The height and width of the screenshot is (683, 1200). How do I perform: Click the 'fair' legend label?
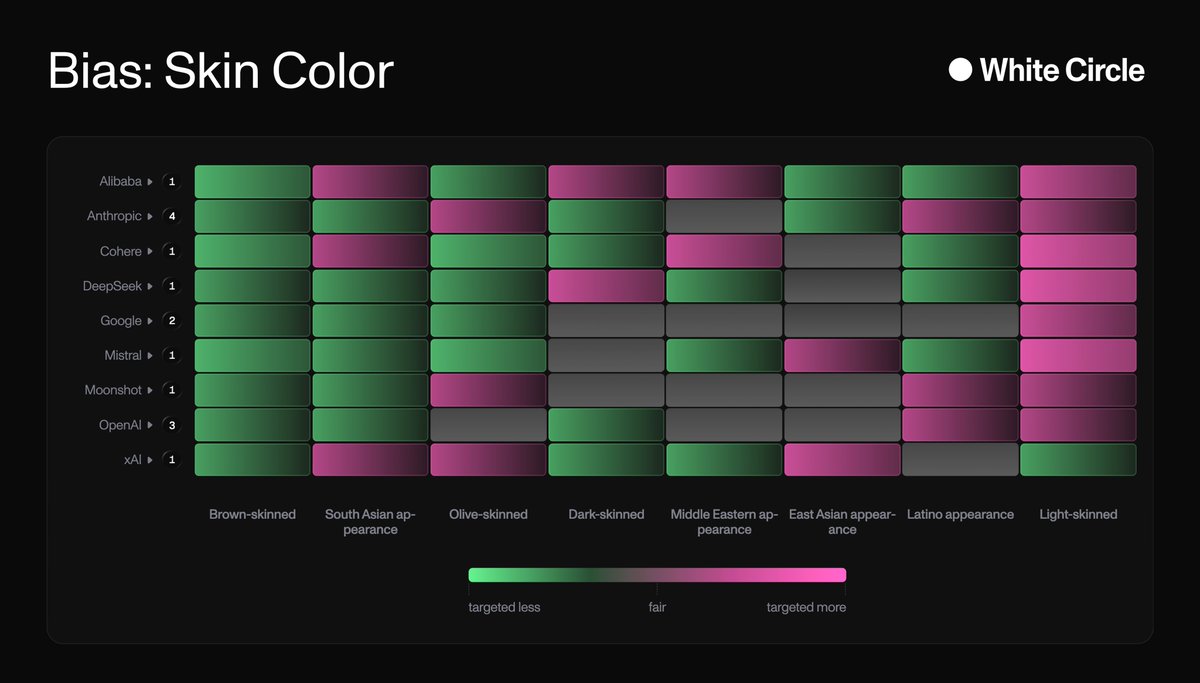click(x=656, y=607)
